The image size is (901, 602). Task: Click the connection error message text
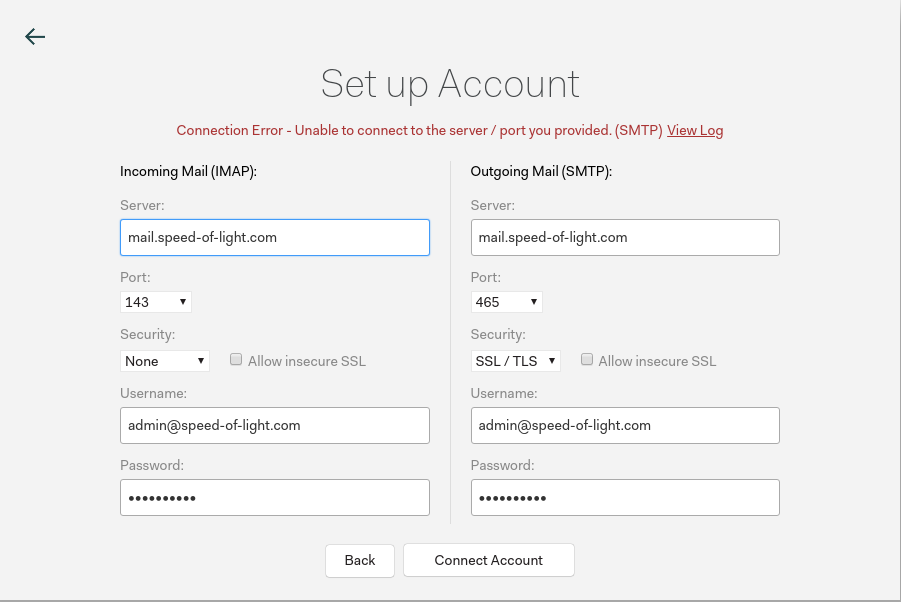pos(418,130)
